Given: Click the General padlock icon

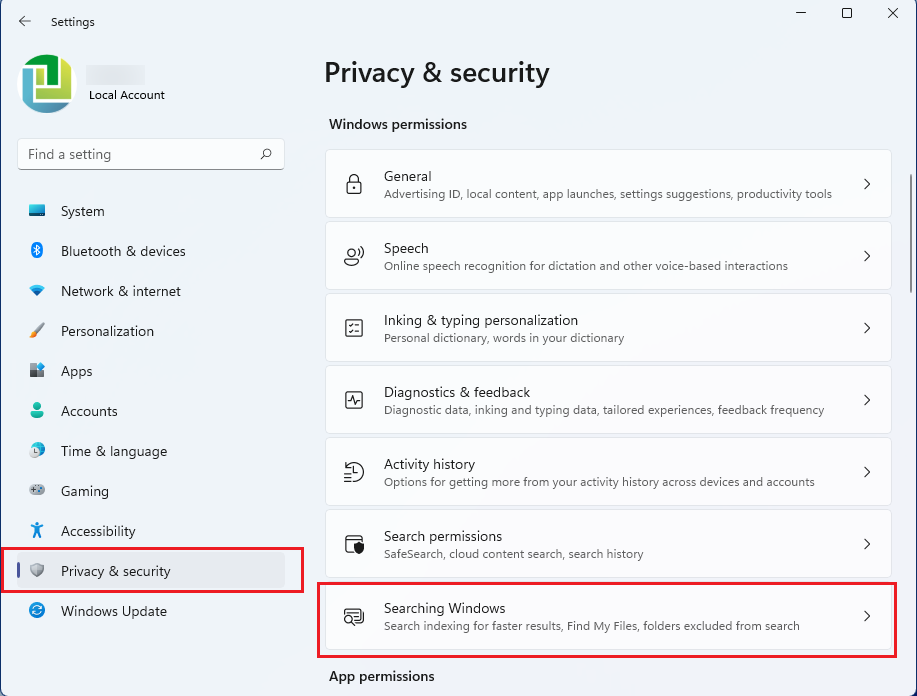Looking at the screenshot, I should click(354, 184).
